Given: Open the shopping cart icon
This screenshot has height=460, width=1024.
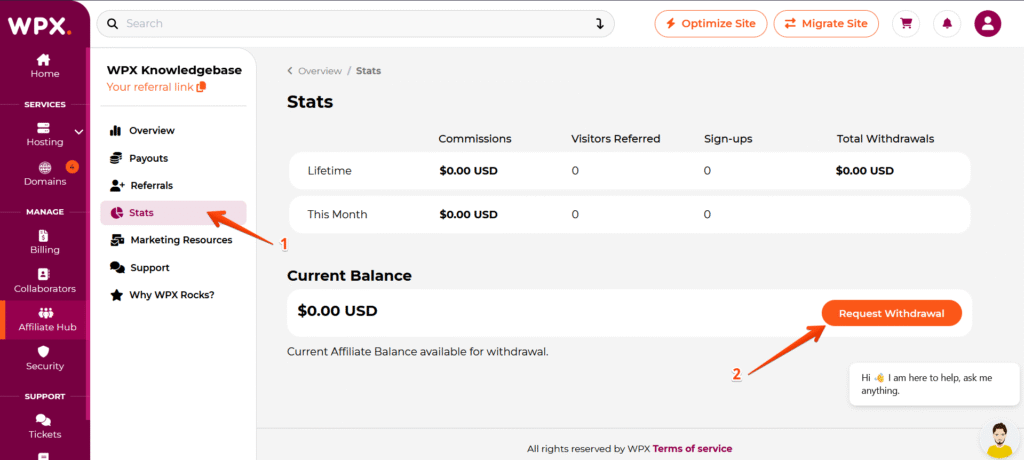Looking at the screenshot, I should tap(907, 23).
